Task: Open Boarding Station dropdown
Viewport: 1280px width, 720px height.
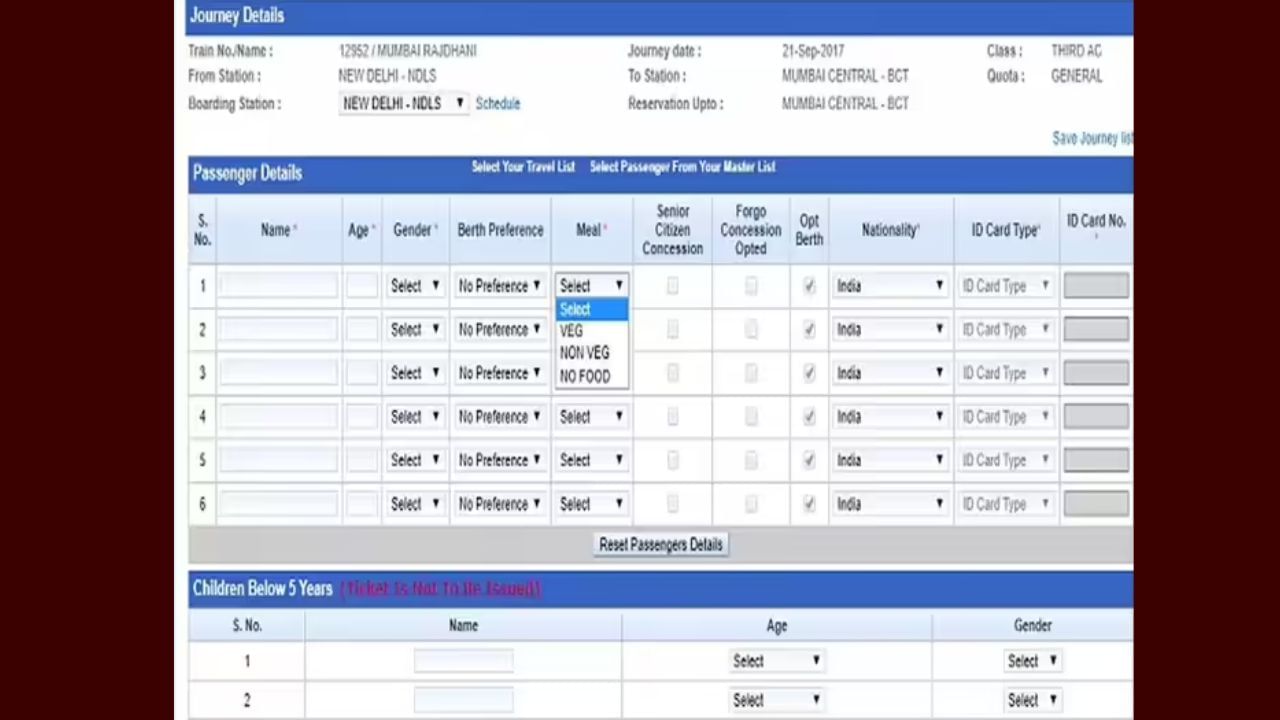Action: (x=403, y=103)
